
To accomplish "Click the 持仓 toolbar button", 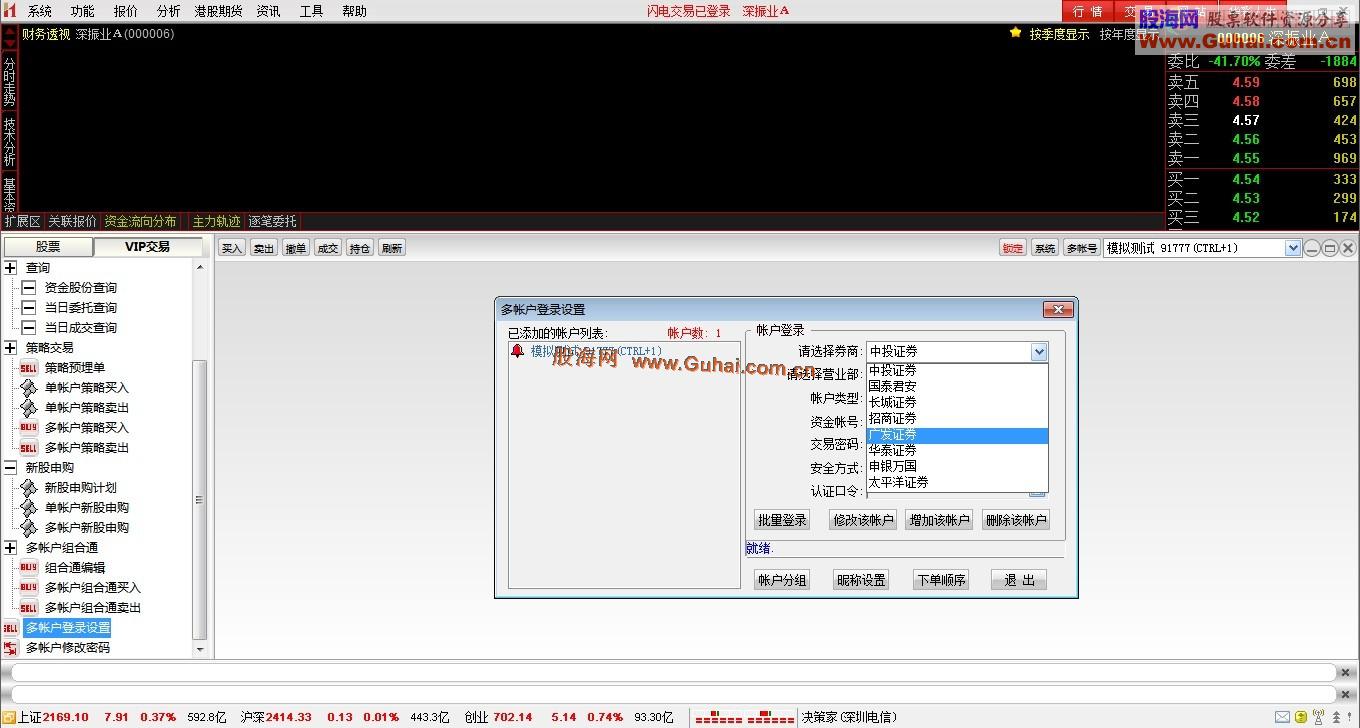I will pyautogui.click(x=360, y=248).
